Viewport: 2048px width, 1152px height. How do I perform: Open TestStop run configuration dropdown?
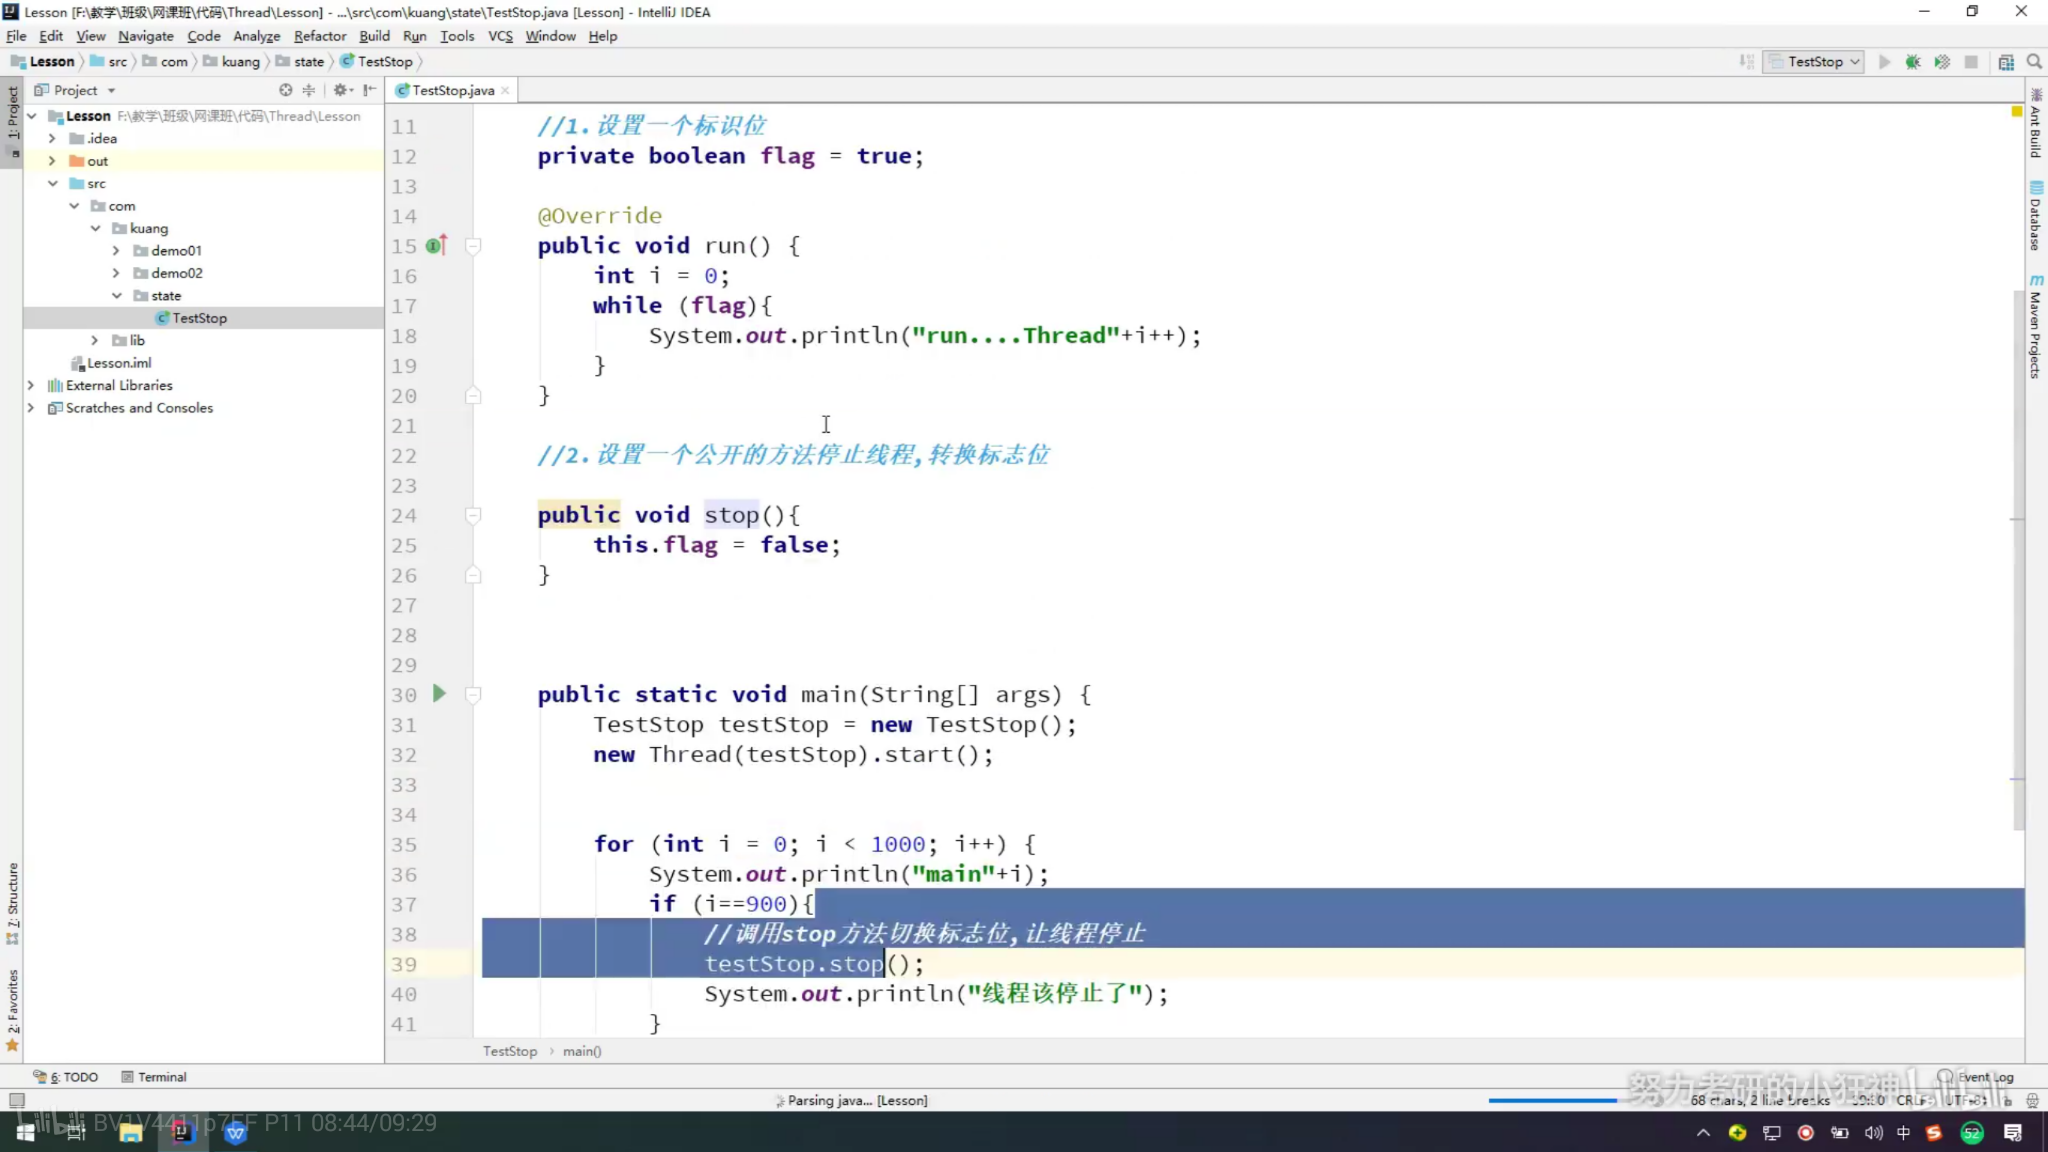(1814, 62)
